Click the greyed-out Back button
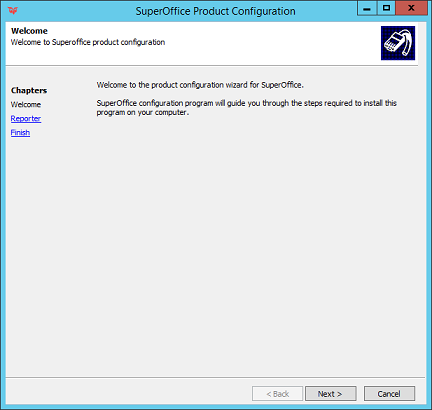 pos(278,394)
